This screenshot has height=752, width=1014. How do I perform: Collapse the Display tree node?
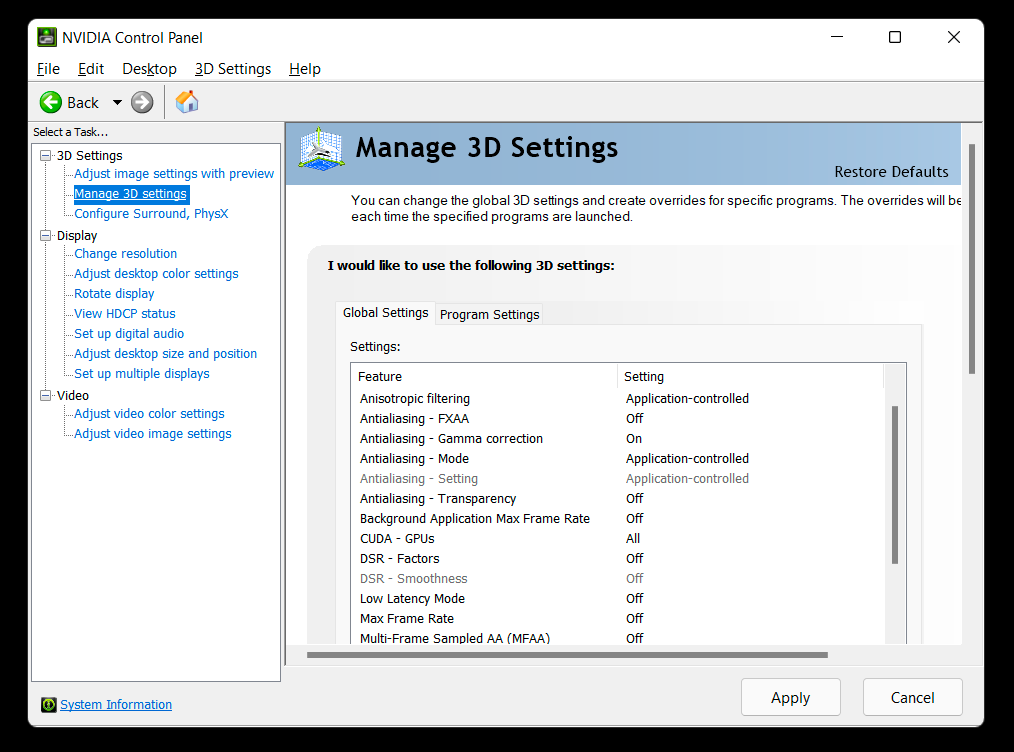coord(45,235)
